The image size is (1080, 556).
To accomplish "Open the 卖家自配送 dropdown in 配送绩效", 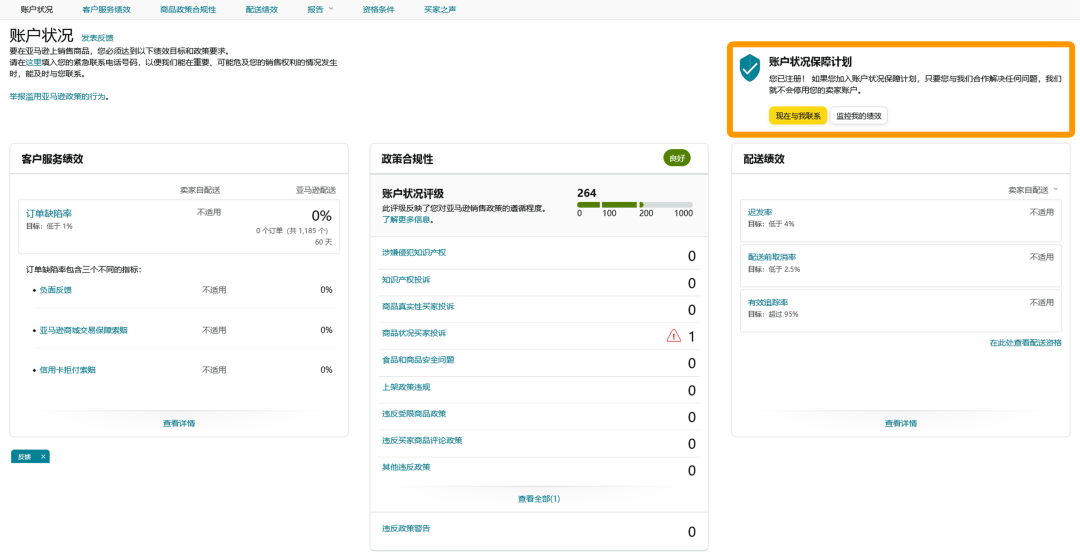I will [1033, 189].
